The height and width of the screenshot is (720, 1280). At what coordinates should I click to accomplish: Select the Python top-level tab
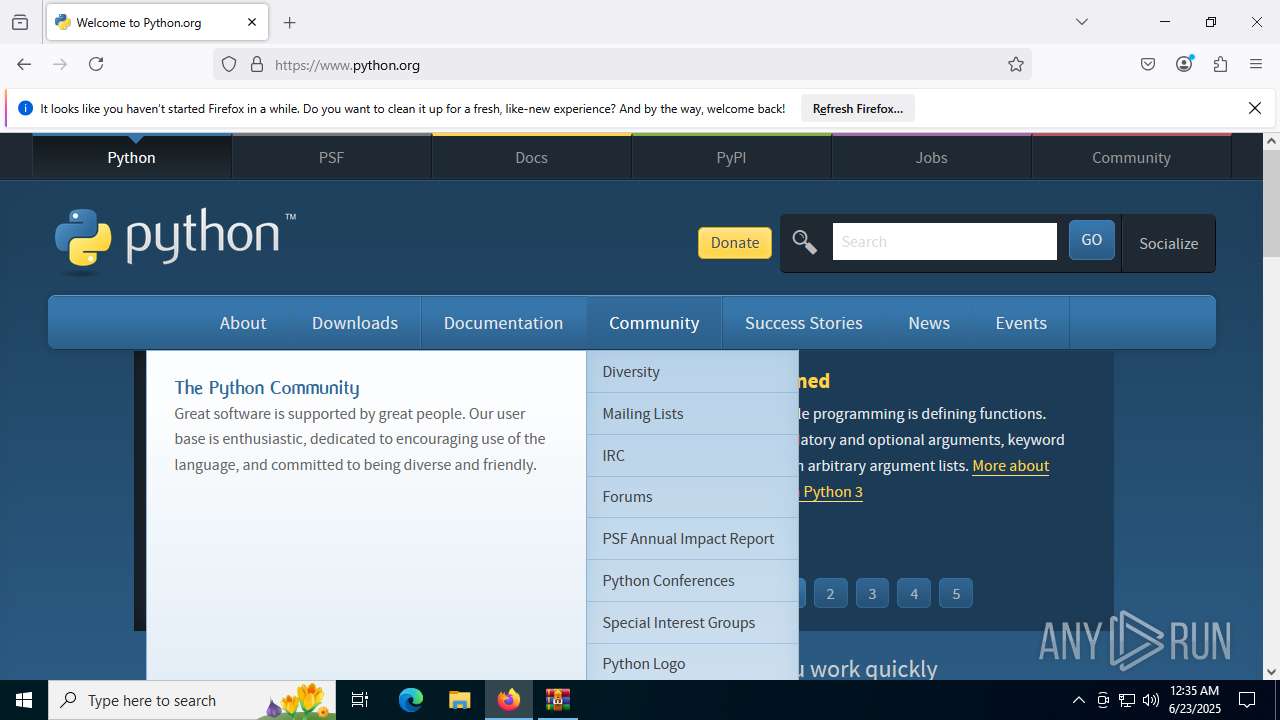(x=132, y=157)
